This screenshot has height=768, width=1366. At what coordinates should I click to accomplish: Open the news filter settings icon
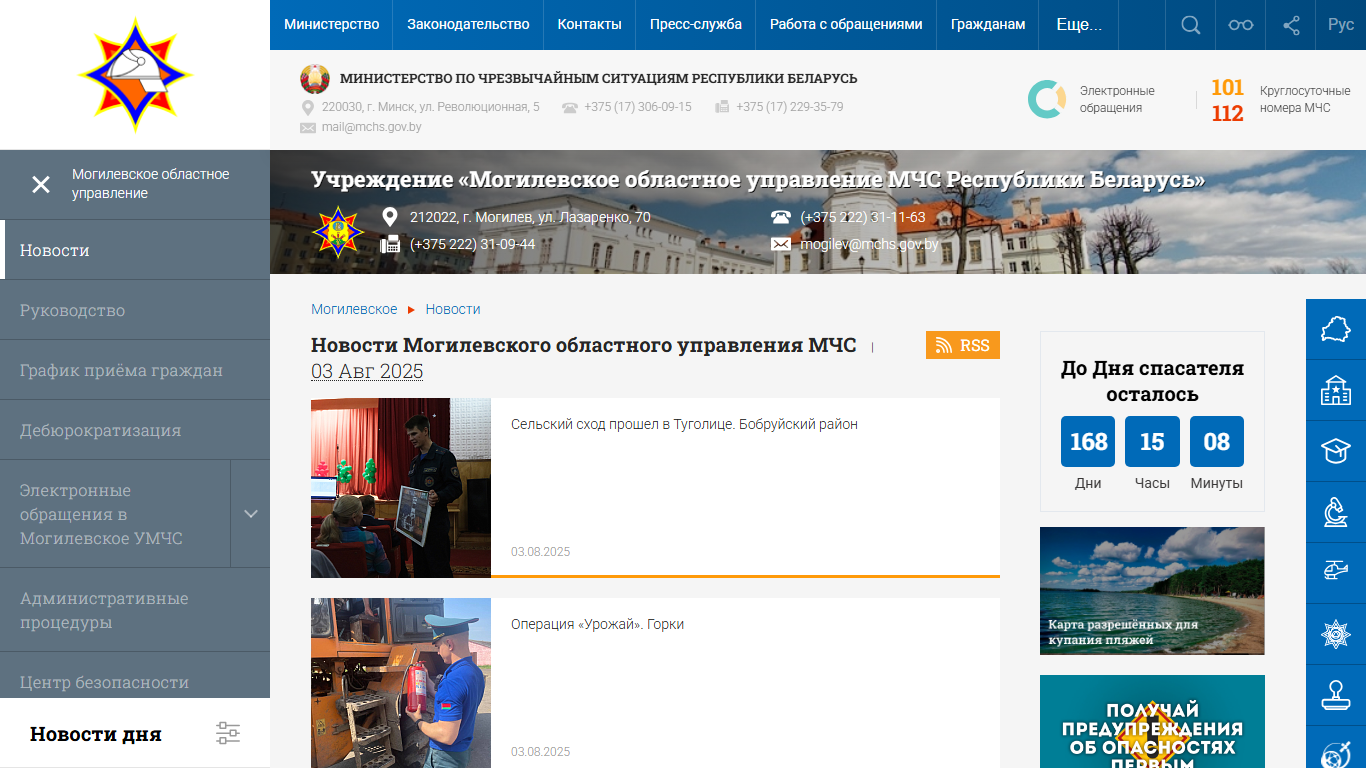[228, 733]
